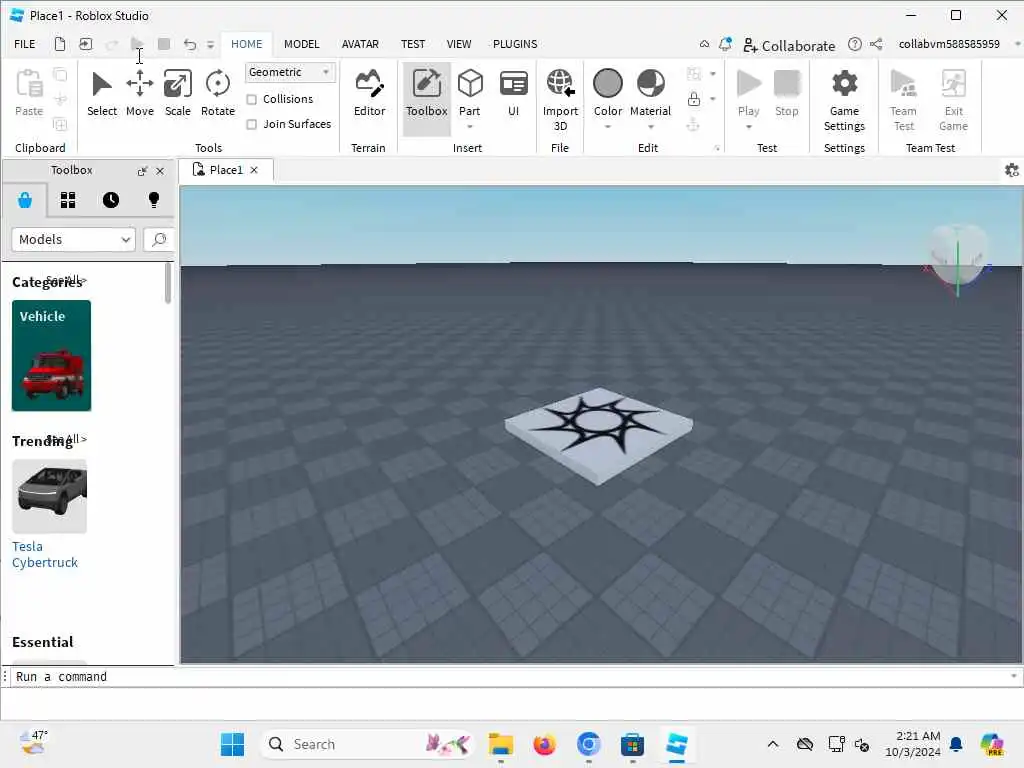This screenshot has width=1024, height=768.
Task: Insert a new Part
Action: [x=470, y=91]
